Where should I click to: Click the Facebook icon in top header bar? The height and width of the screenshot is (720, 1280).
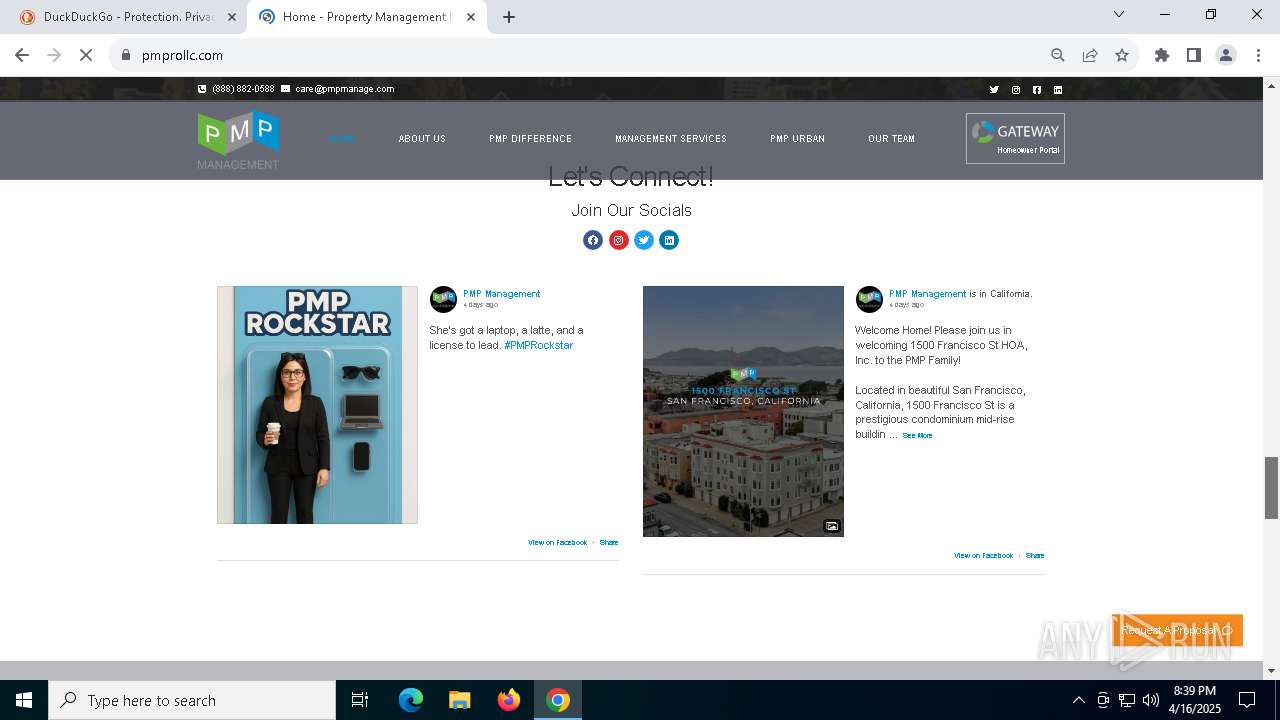(1037, 90)
